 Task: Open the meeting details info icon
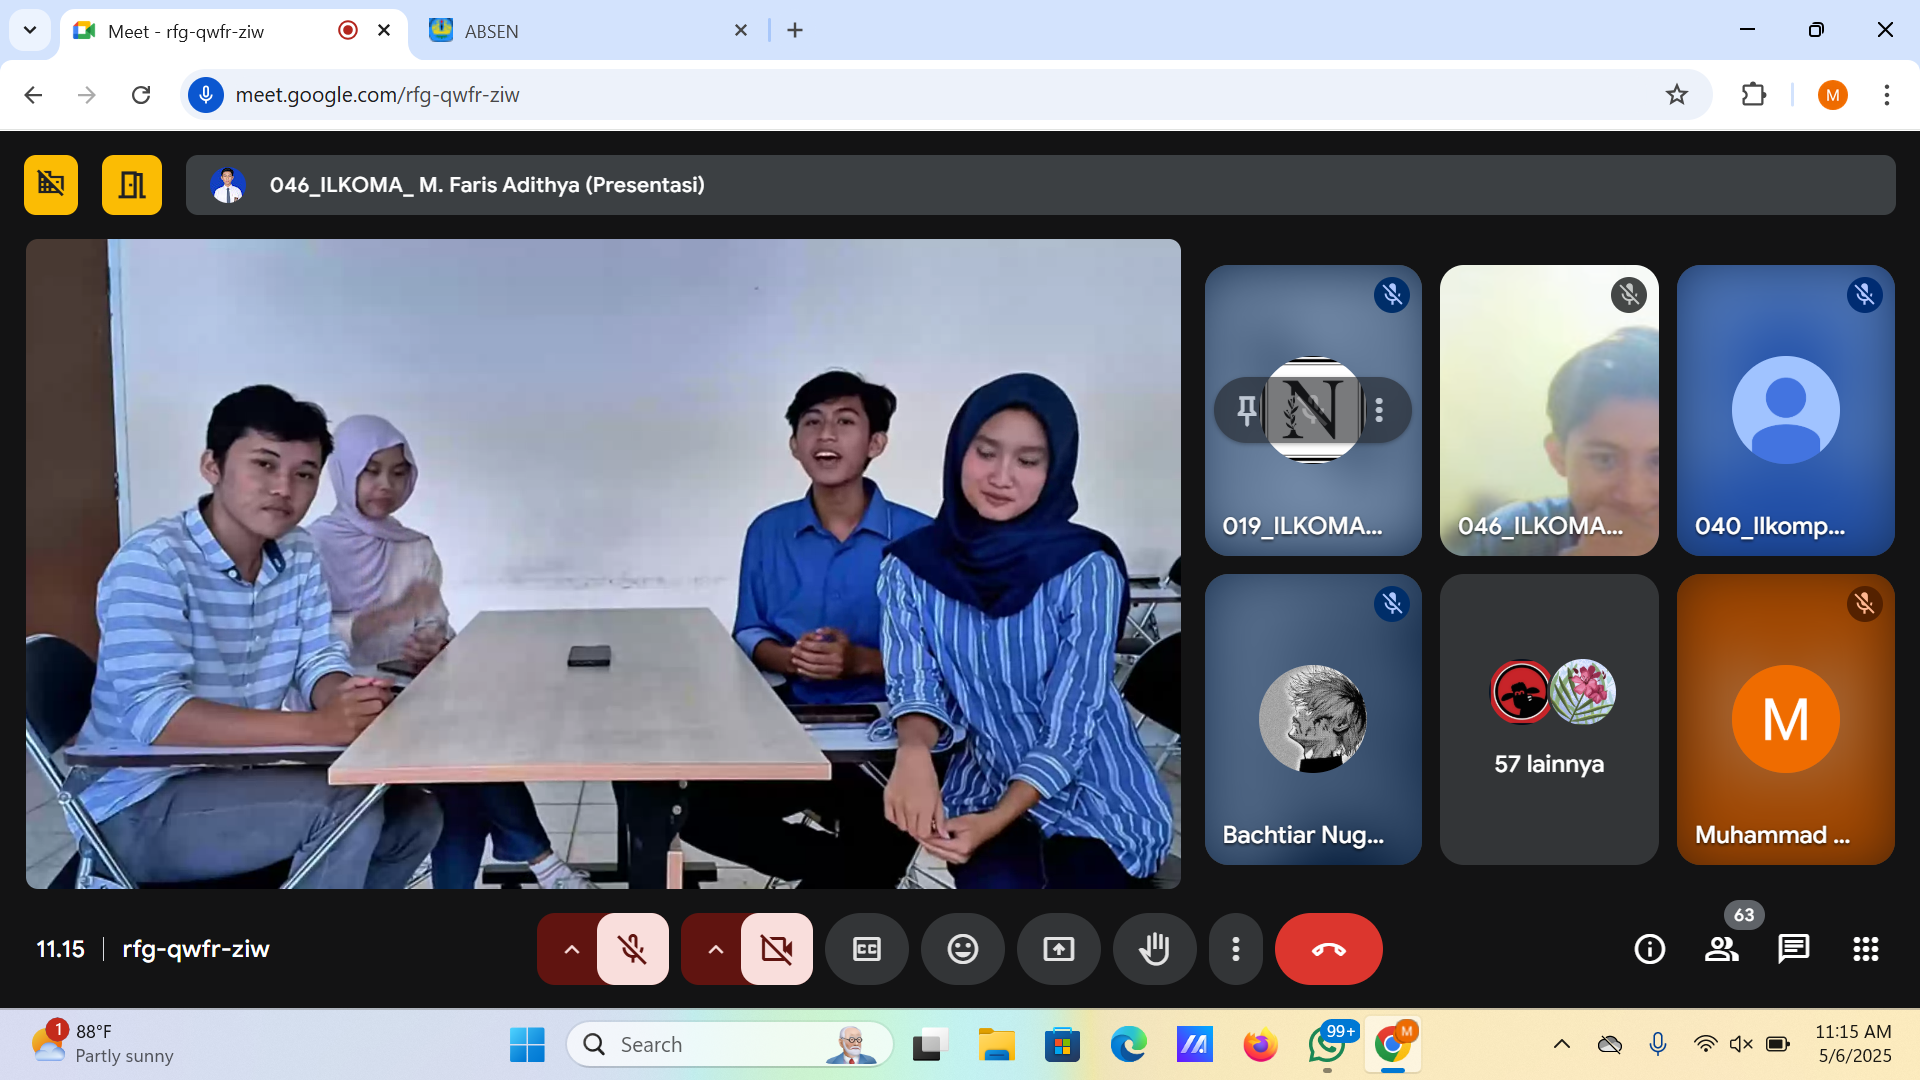tap(1649, 949)
